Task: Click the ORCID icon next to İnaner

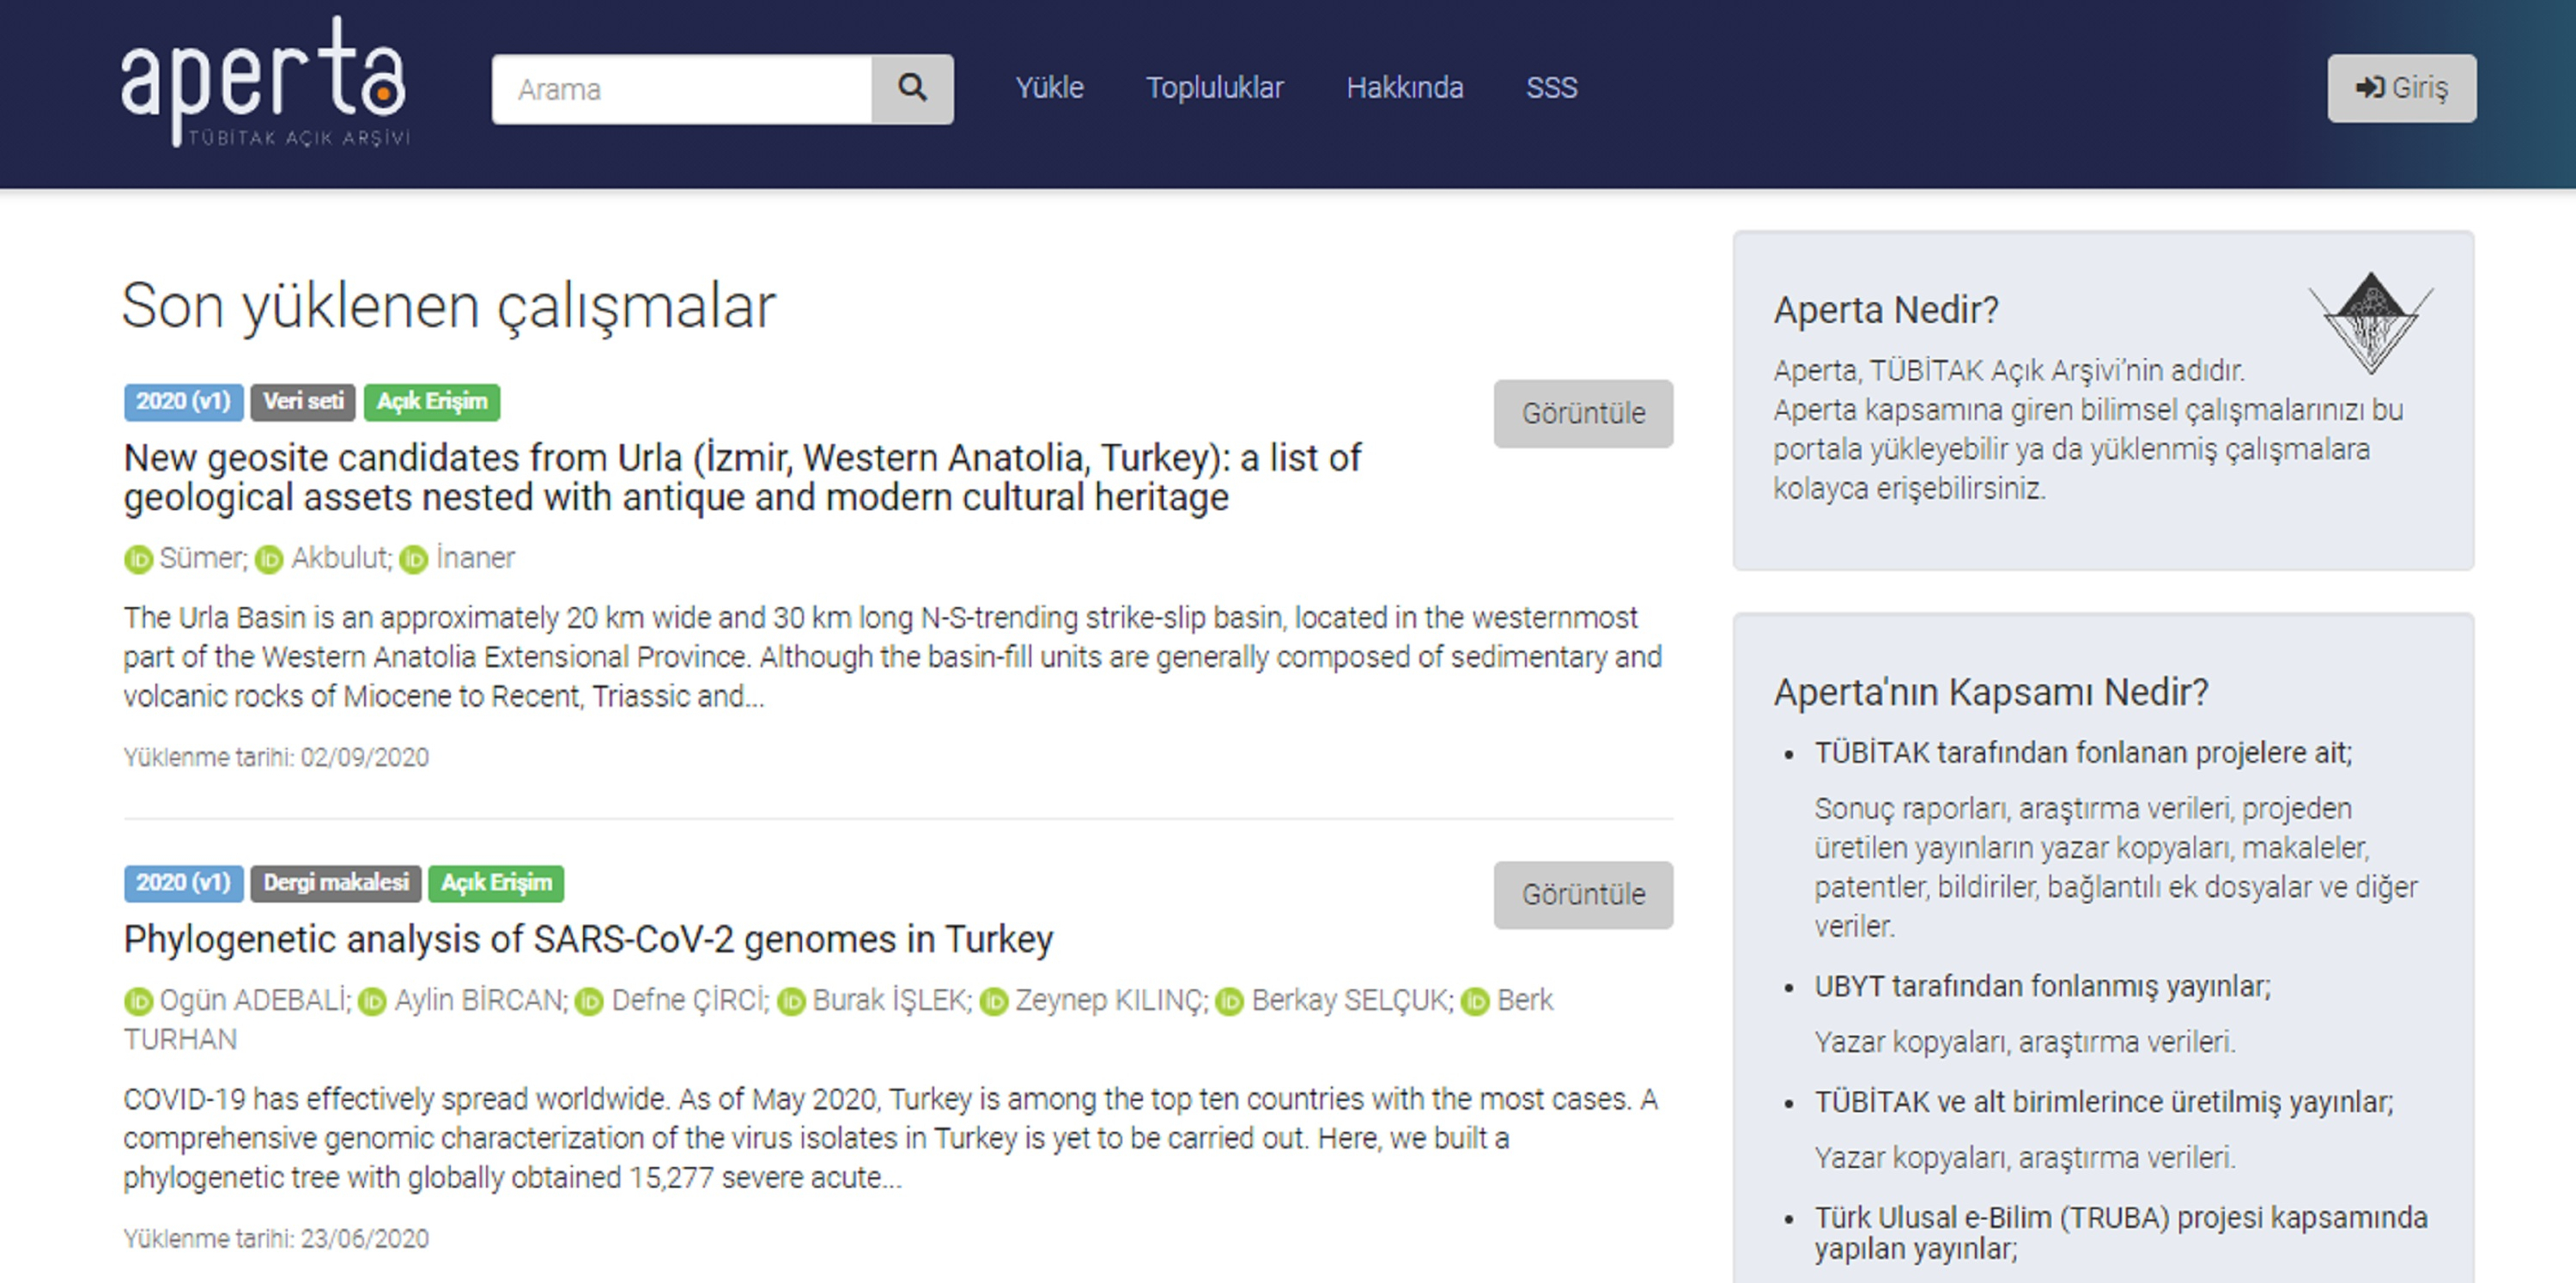Action: coord(414,559)
